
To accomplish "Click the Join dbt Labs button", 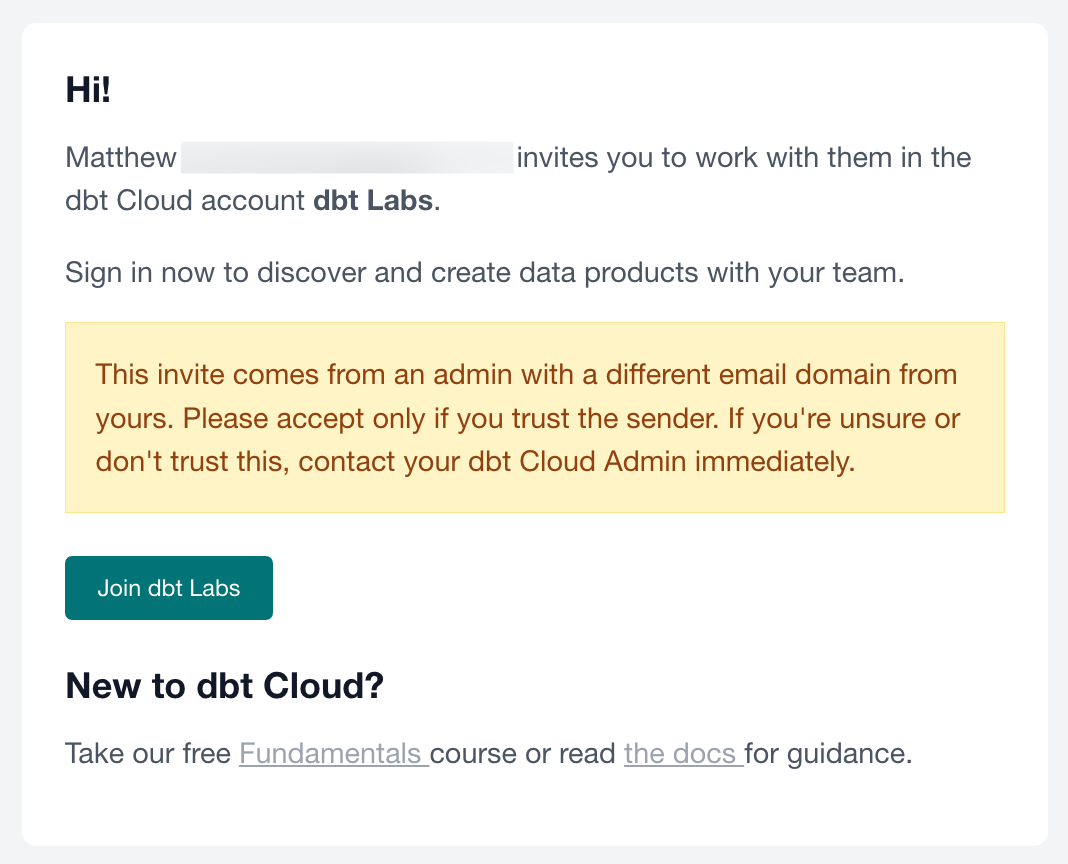I will coord(168,588).
